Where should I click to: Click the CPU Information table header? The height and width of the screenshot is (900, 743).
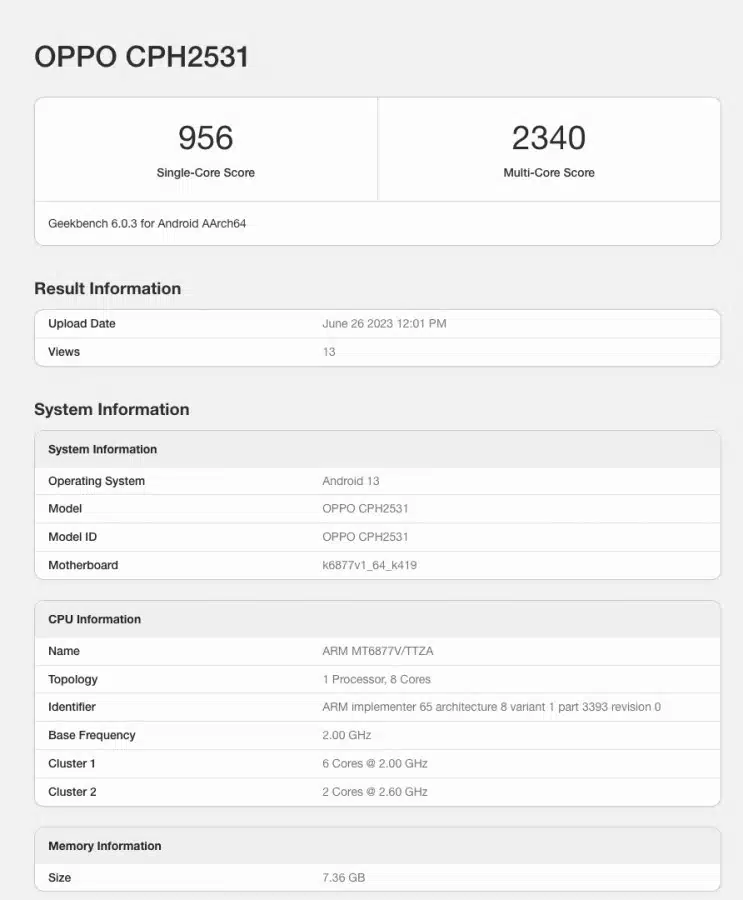94,620
